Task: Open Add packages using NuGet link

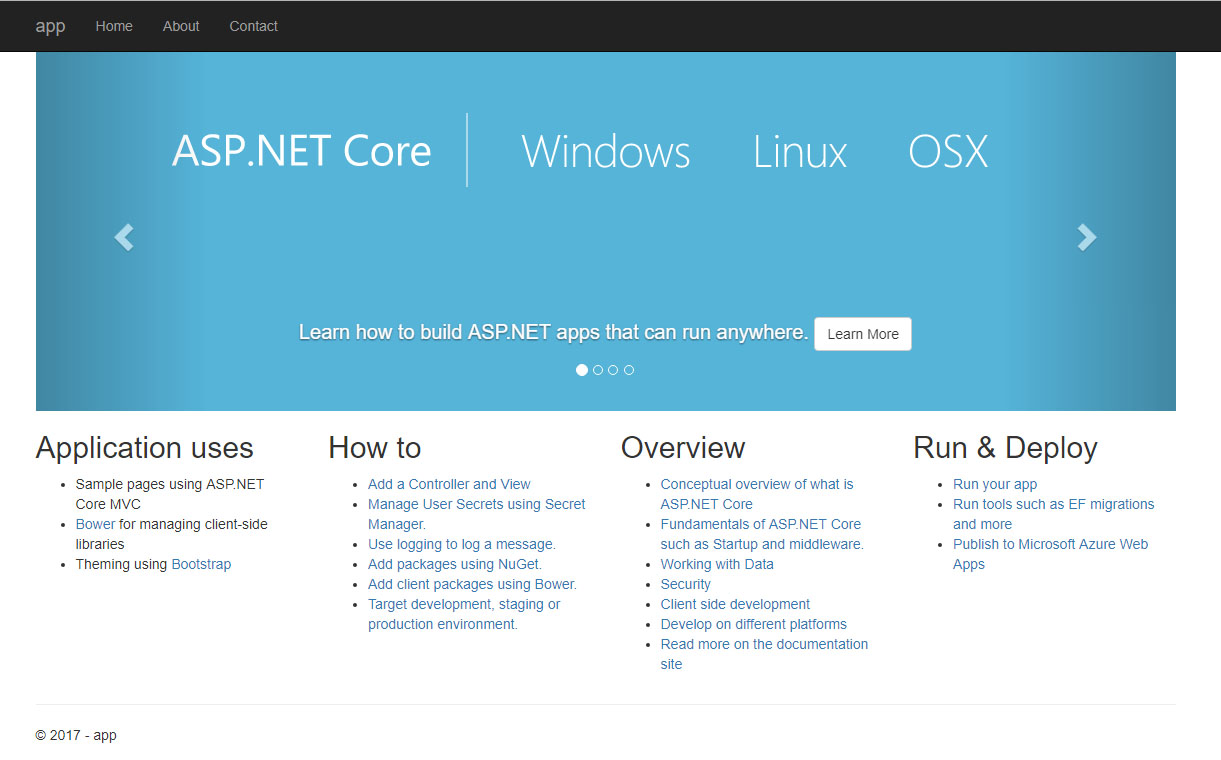Action: (455, 564)
